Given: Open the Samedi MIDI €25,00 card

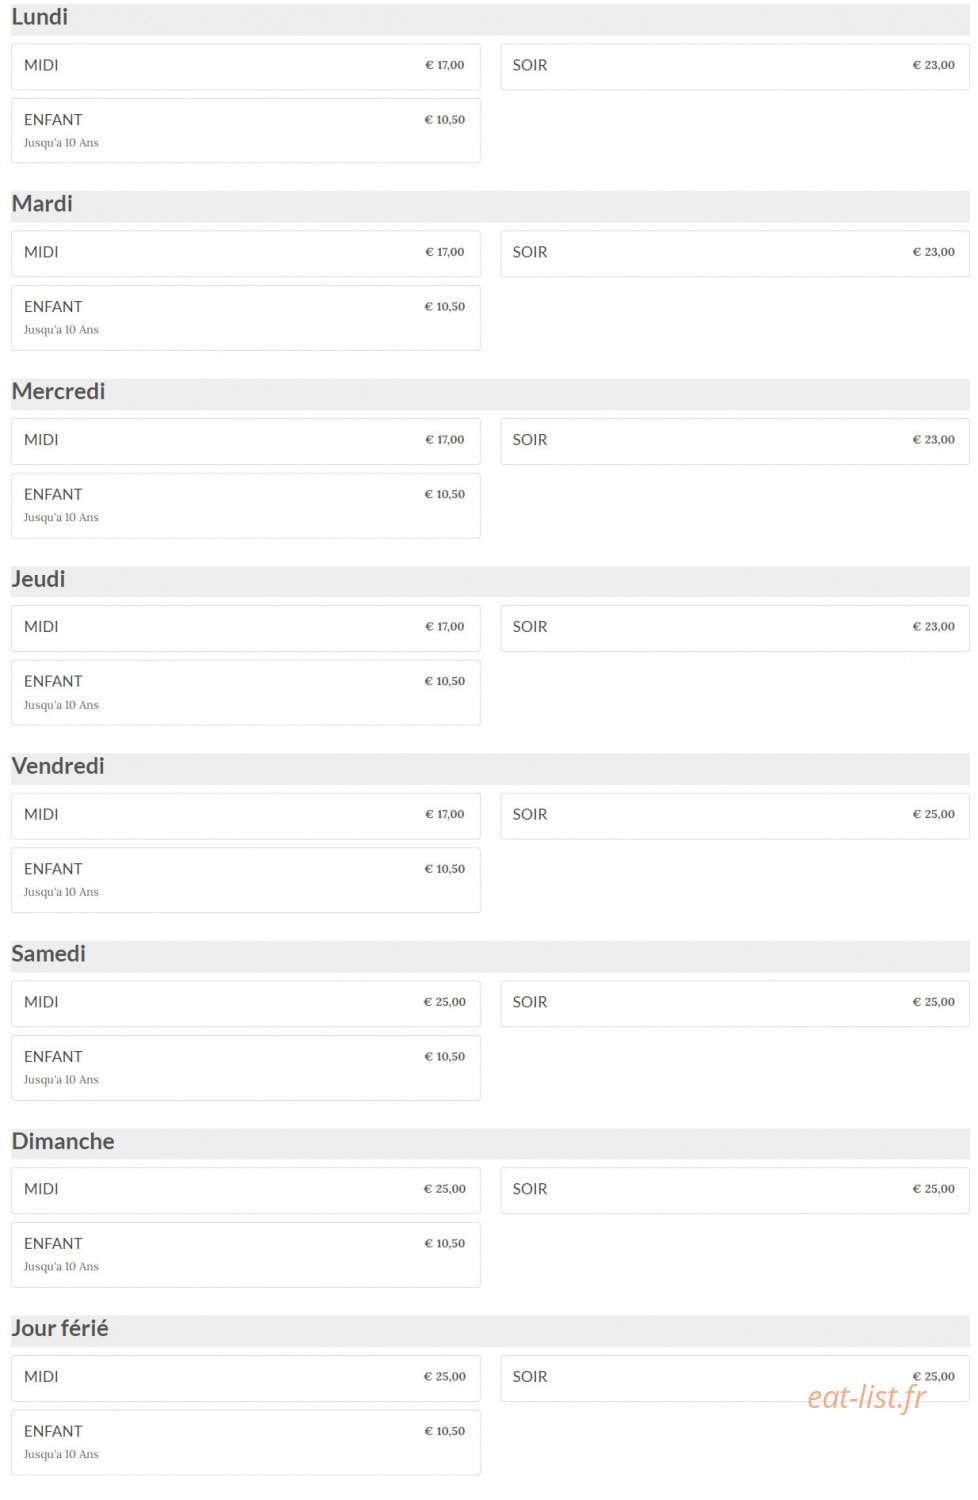Looking at the screenshot, I should tap(245, 1003).
